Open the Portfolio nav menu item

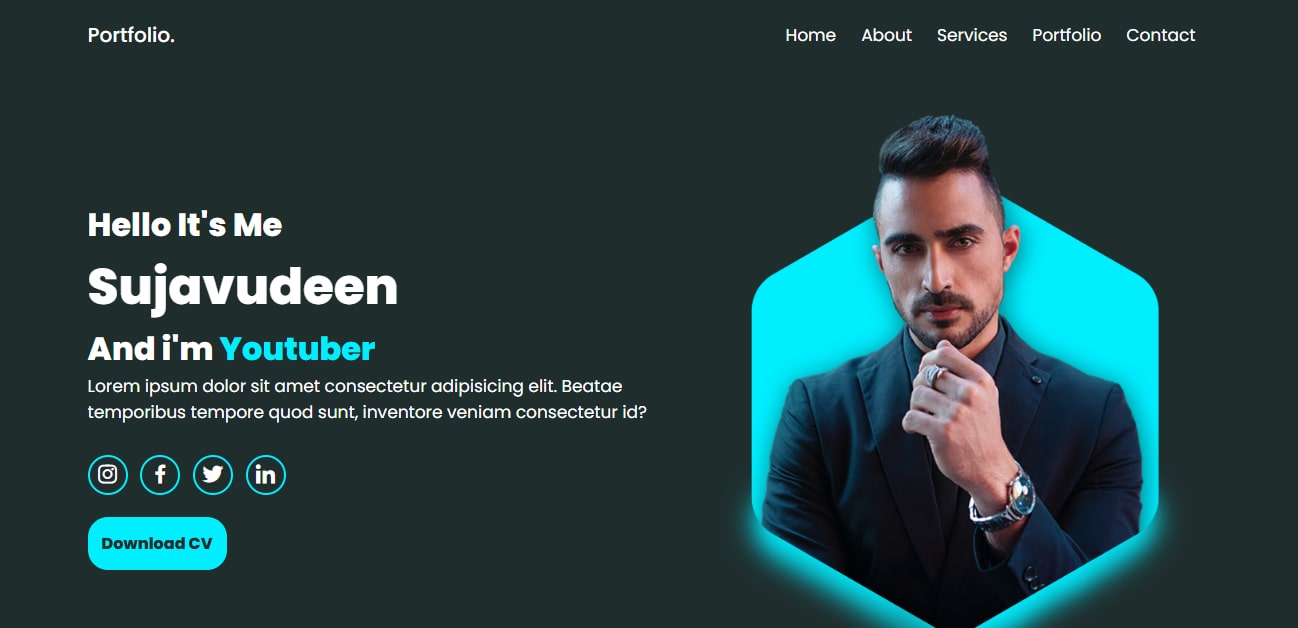(1066, 35)
